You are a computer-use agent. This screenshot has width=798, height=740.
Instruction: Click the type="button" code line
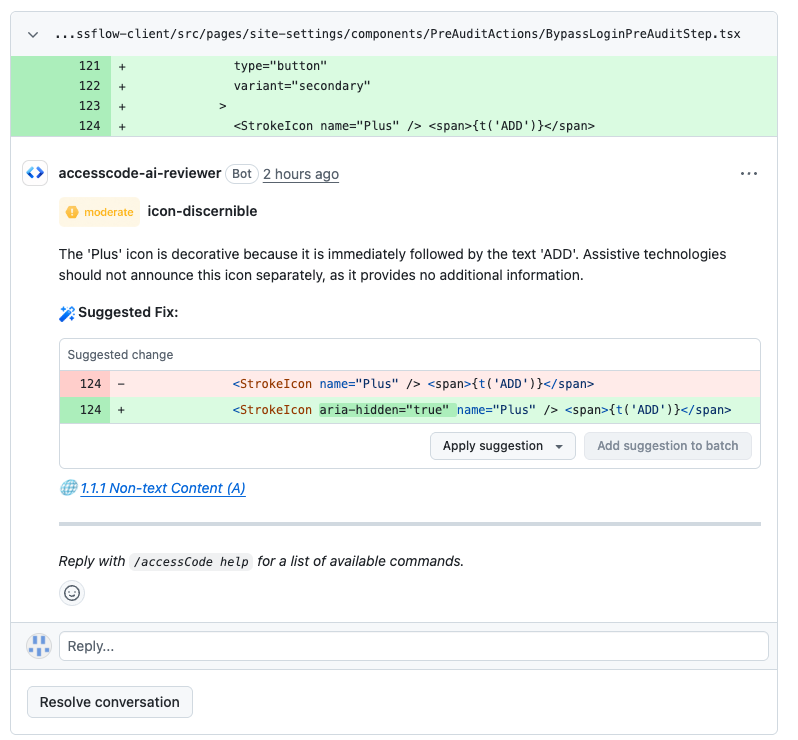[x=280, y=66]
